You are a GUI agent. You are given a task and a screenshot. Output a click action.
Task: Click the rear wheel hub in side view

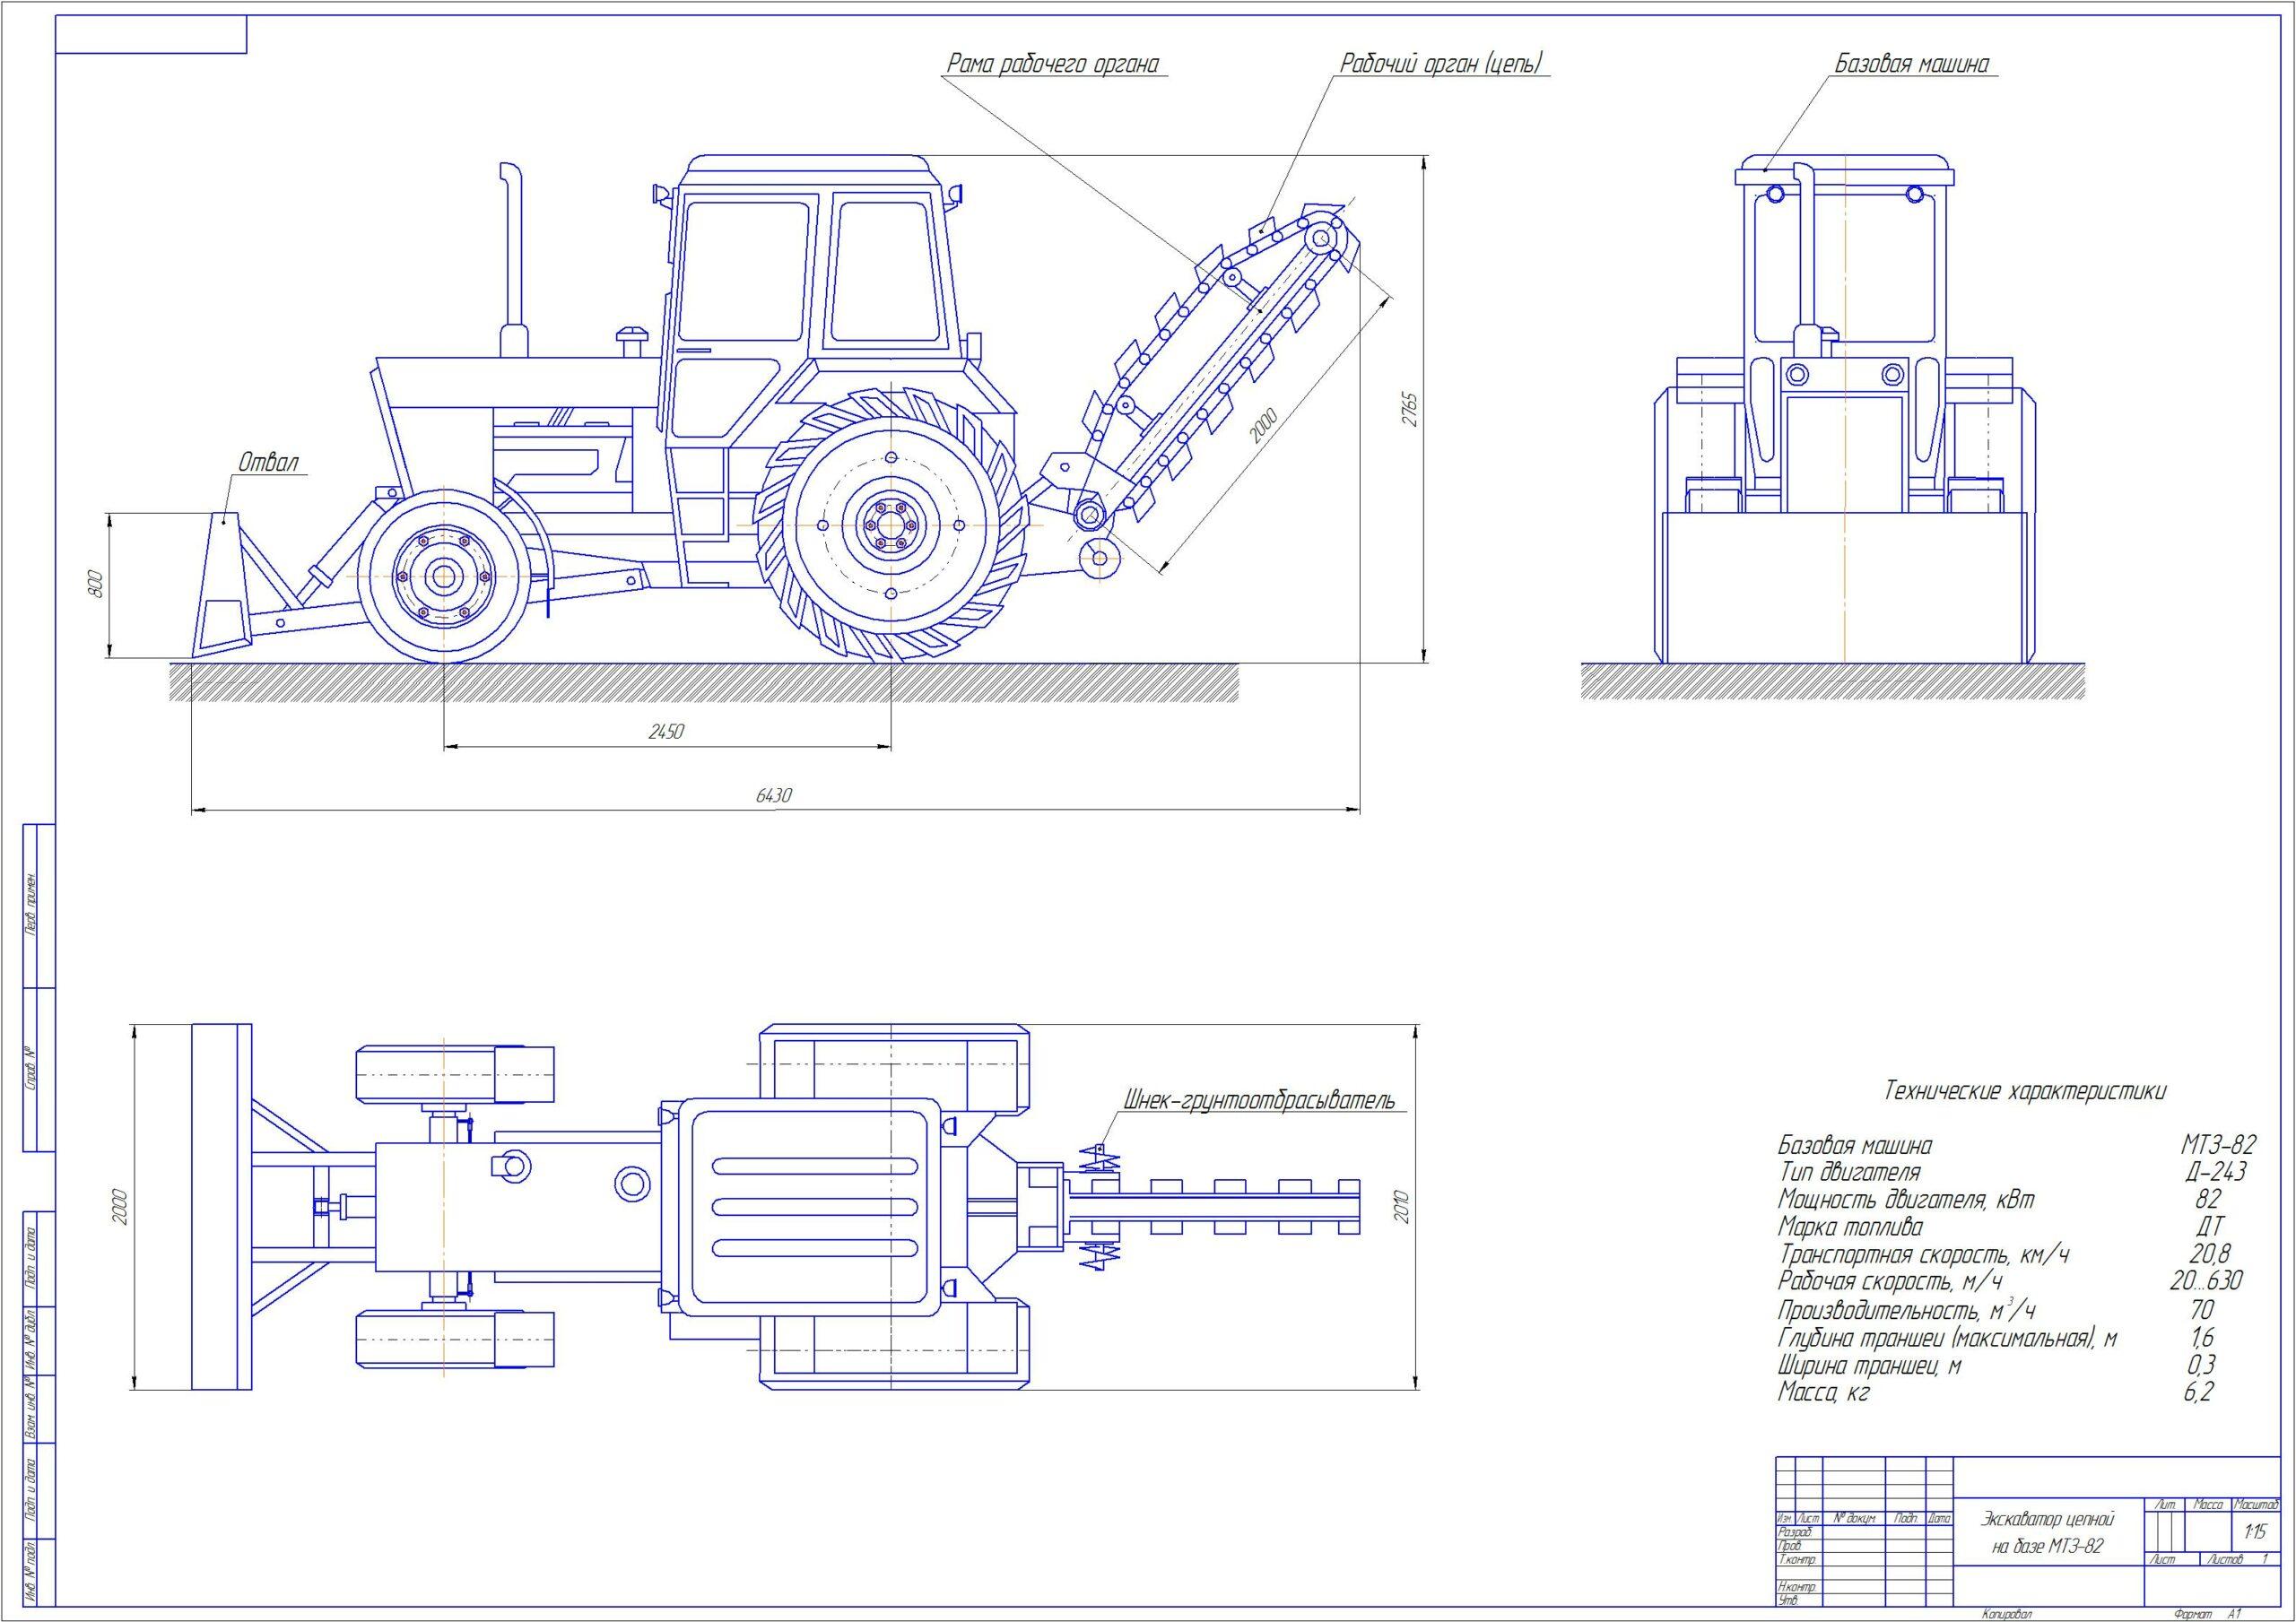890,524
